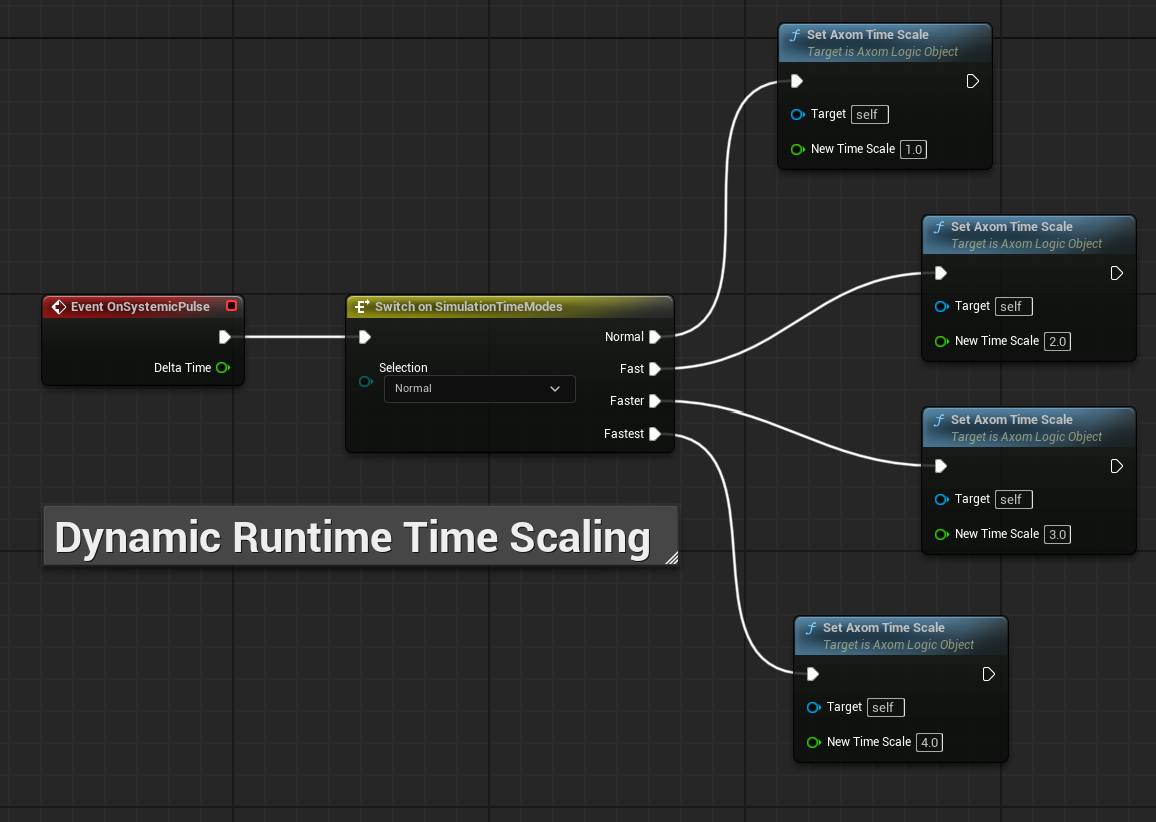The width and height of the screenshot is (1156, 822).
Task: Open the Selection dropdown showing Normal
Action: pyautogui.click(x=479, y=389)
